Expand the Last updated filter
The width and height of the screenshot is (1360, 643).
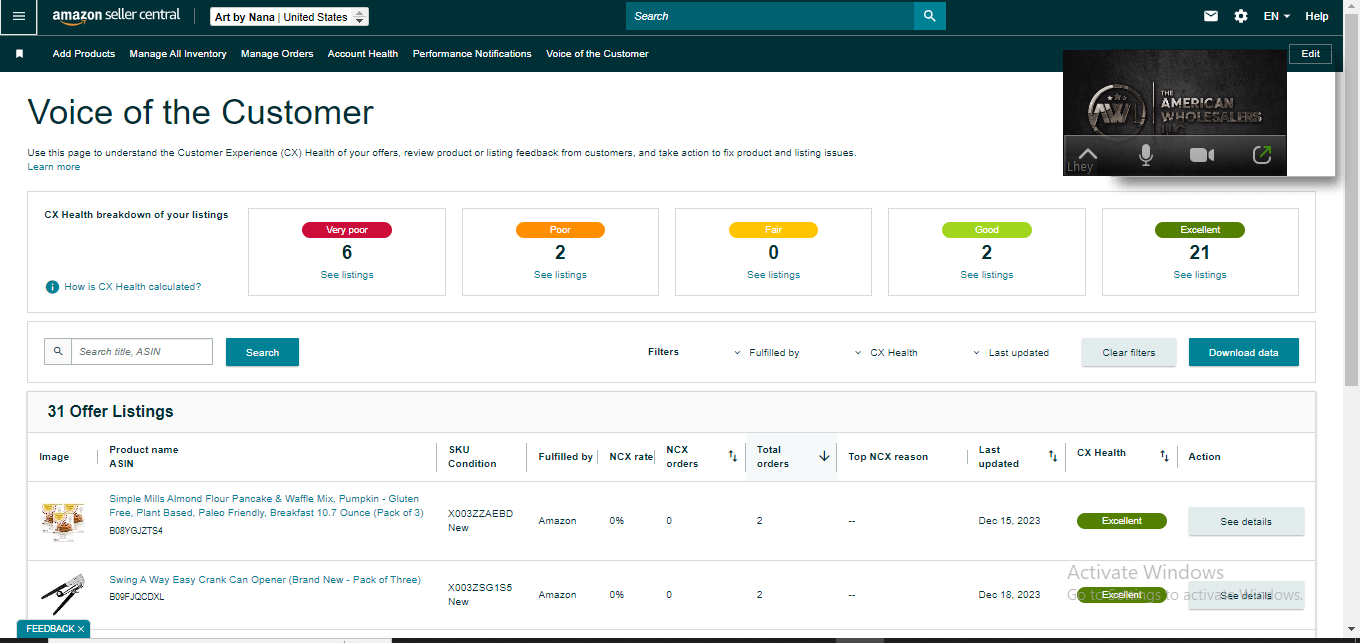coord(1011,352)
